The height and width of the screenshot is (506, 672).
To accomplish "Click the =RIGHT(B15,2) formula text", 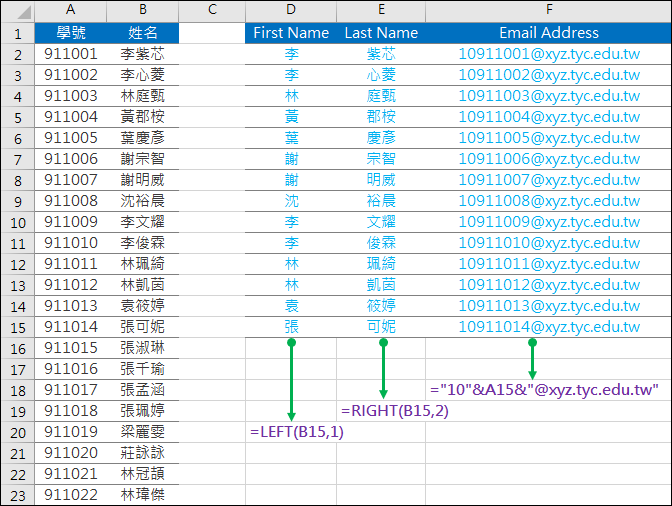I will (x=395, y=411).
